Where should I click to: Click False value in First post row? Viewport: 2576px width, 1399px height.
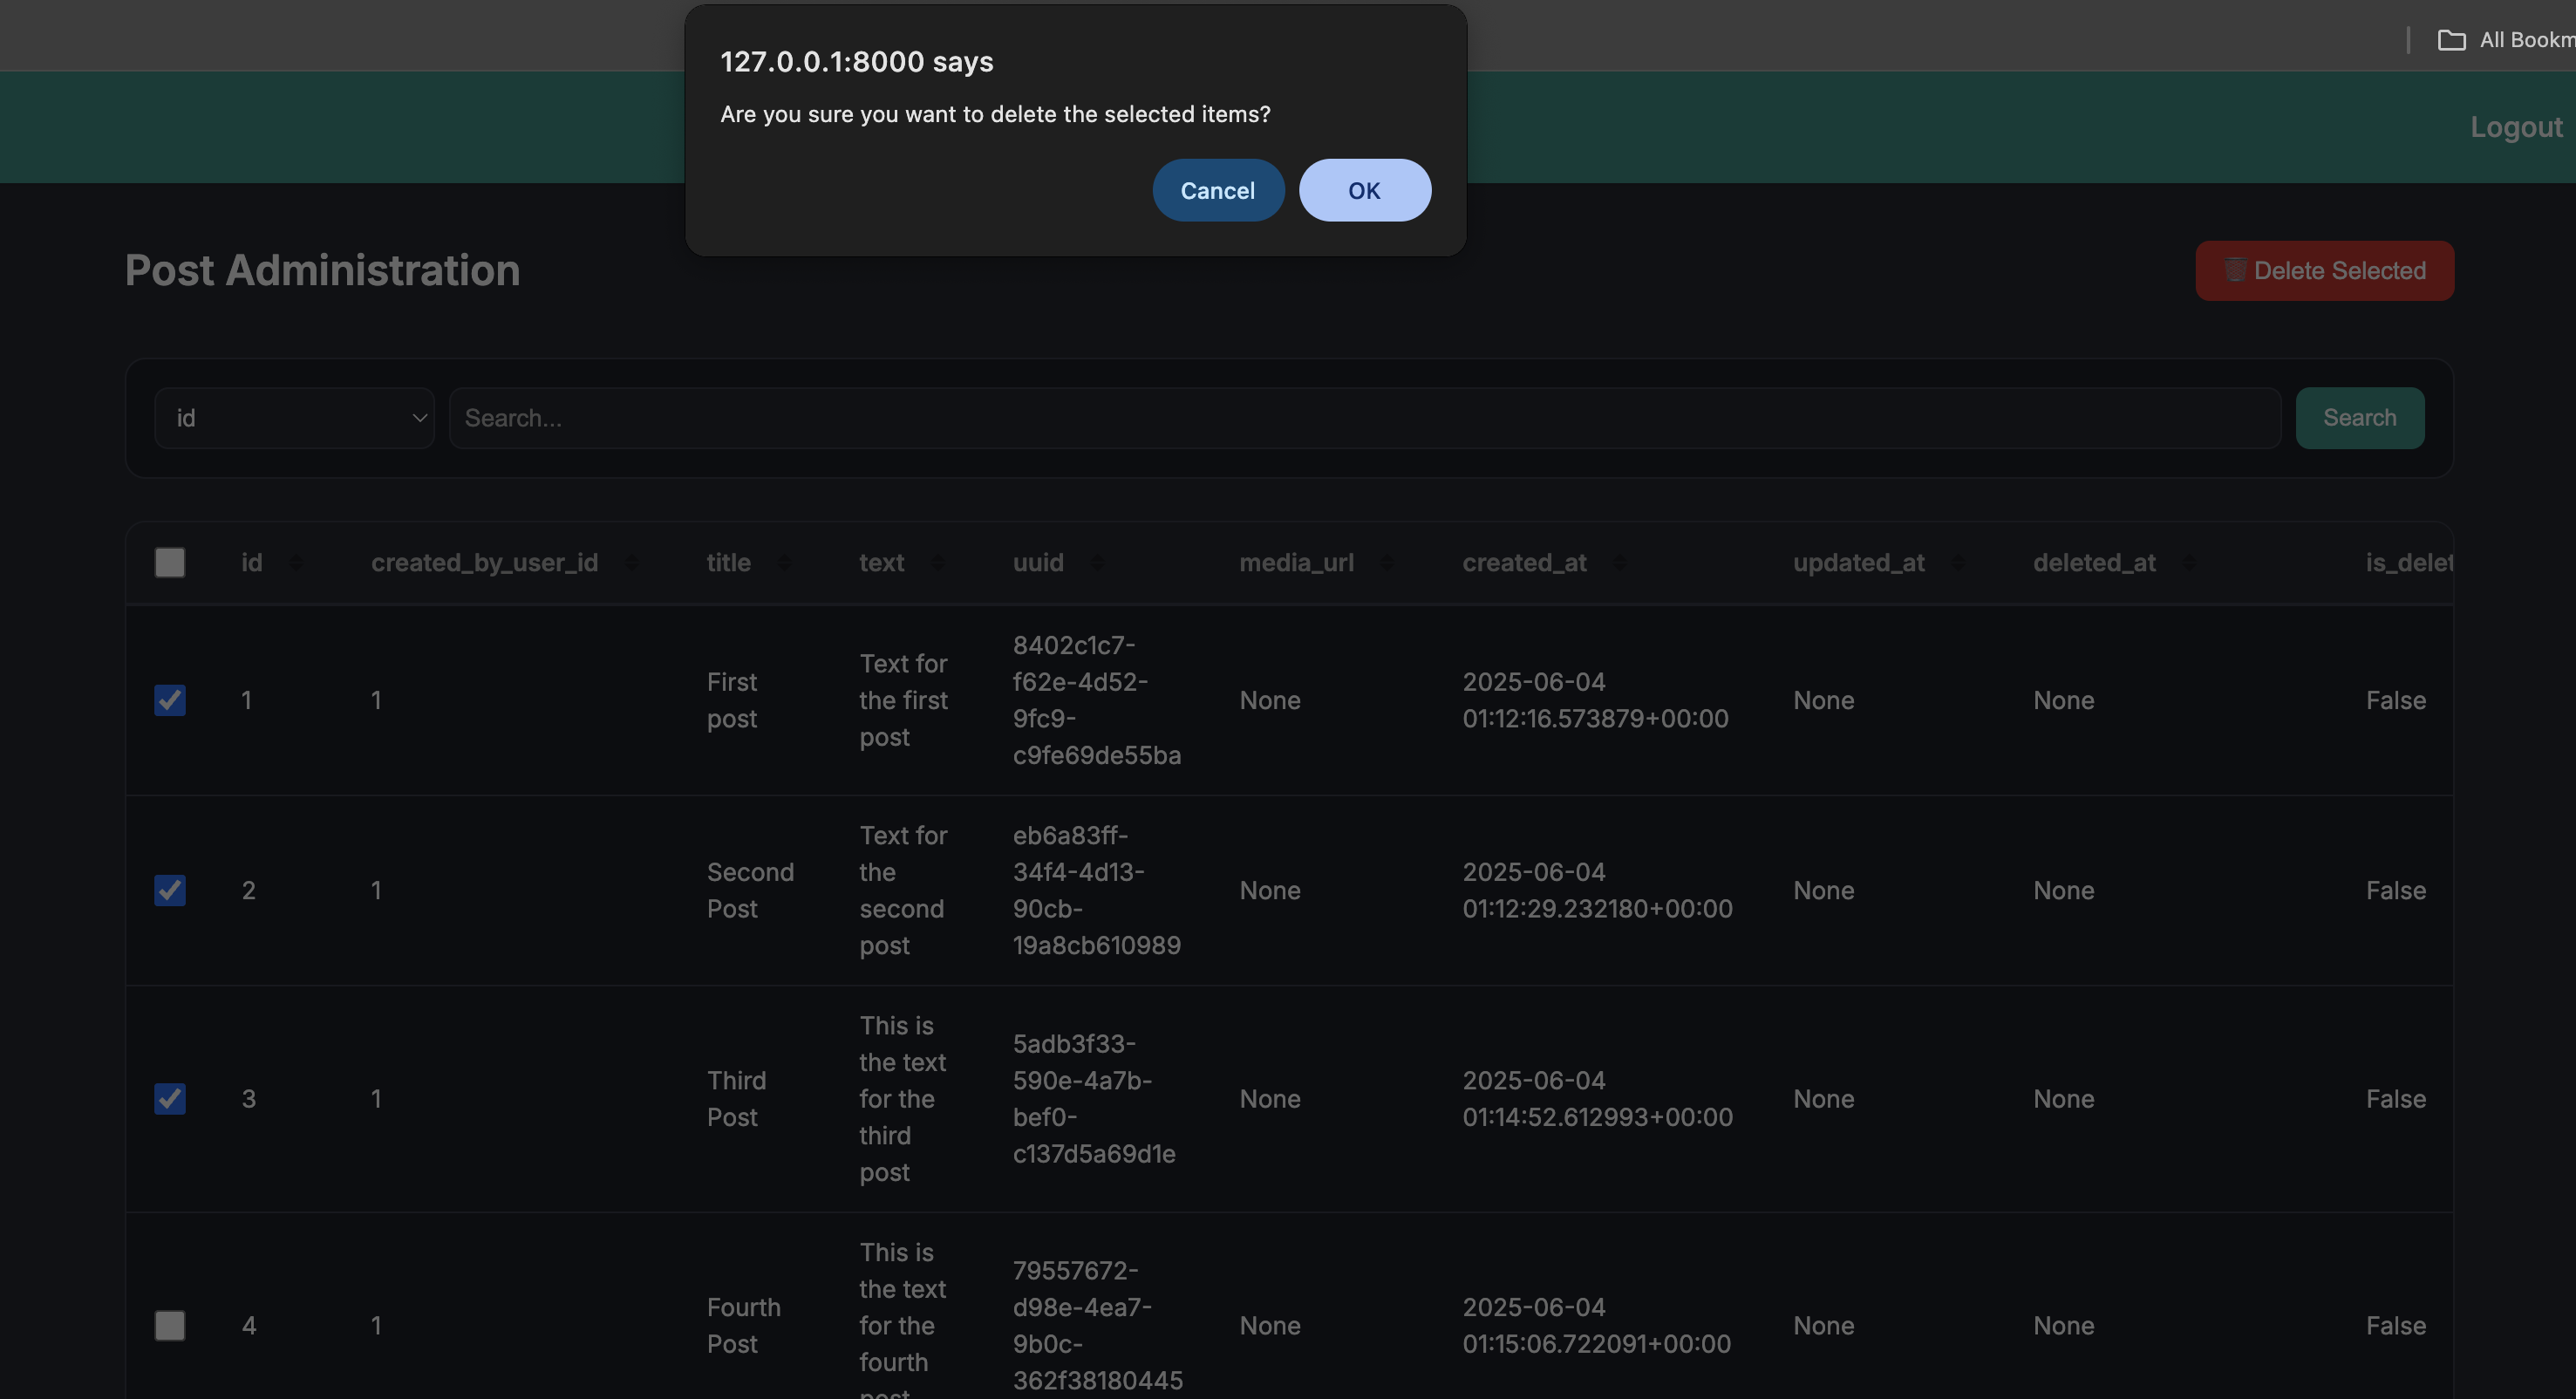coord(2396,700)
